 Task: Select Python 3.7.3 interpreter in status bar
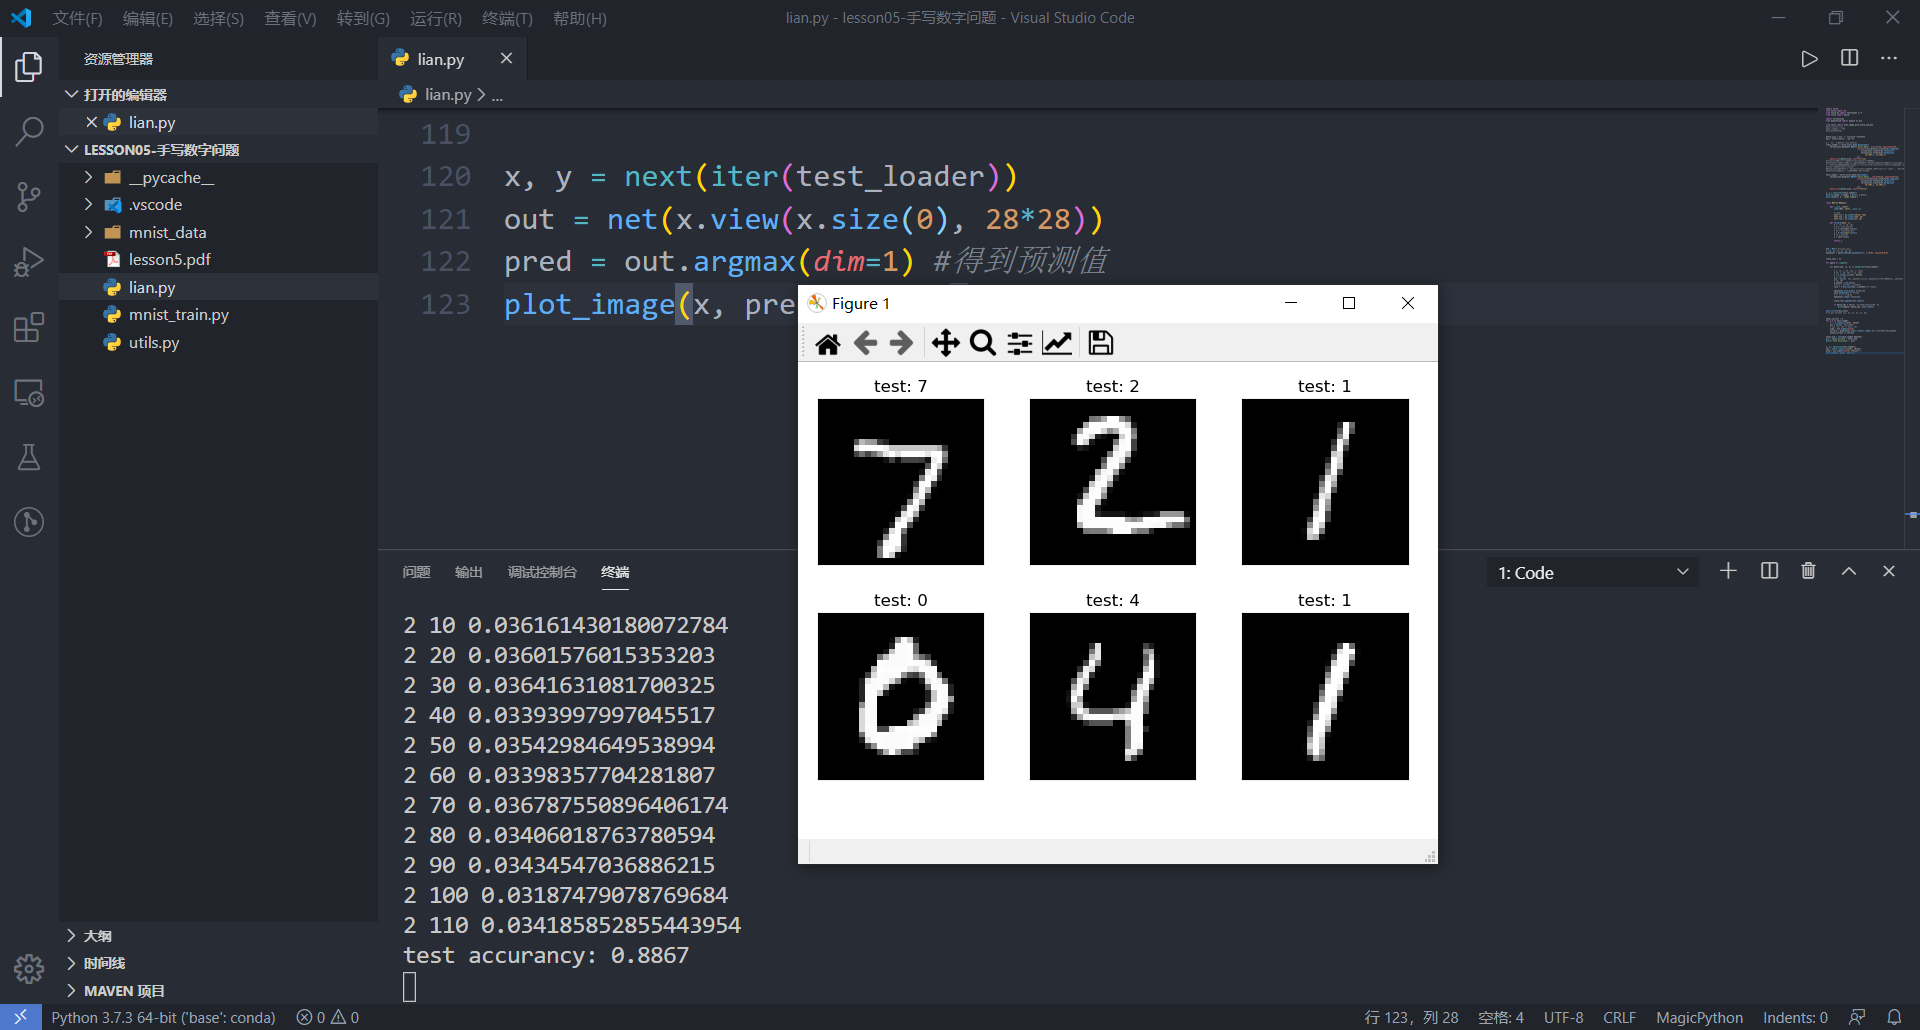tap(164, 1017)
